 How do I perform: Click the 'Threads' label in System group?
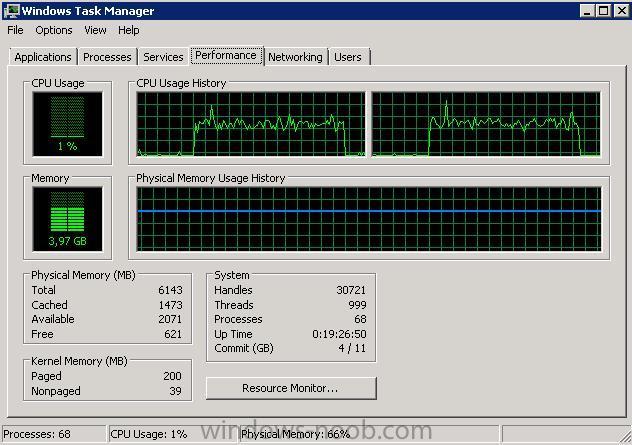click(234, 305)
